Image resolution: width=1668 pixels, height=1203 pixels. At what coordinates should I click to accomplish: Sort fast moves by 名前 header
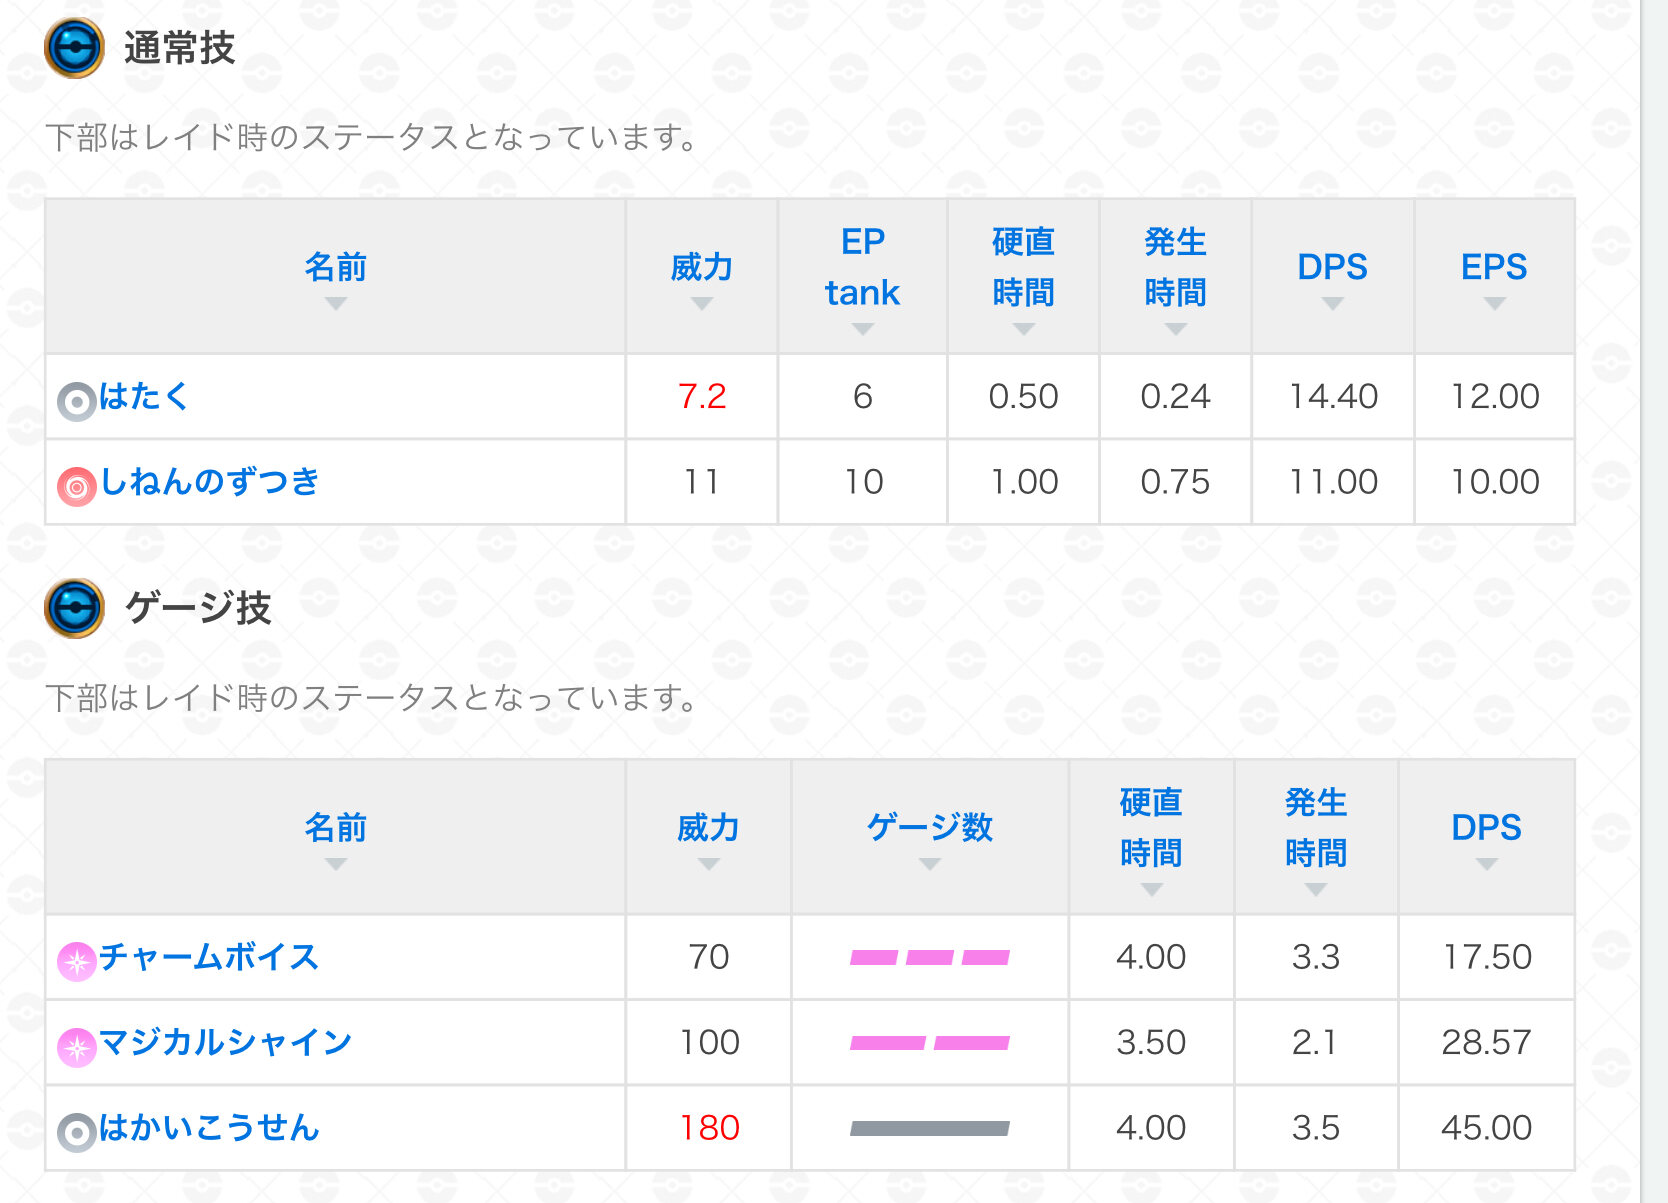335,275
